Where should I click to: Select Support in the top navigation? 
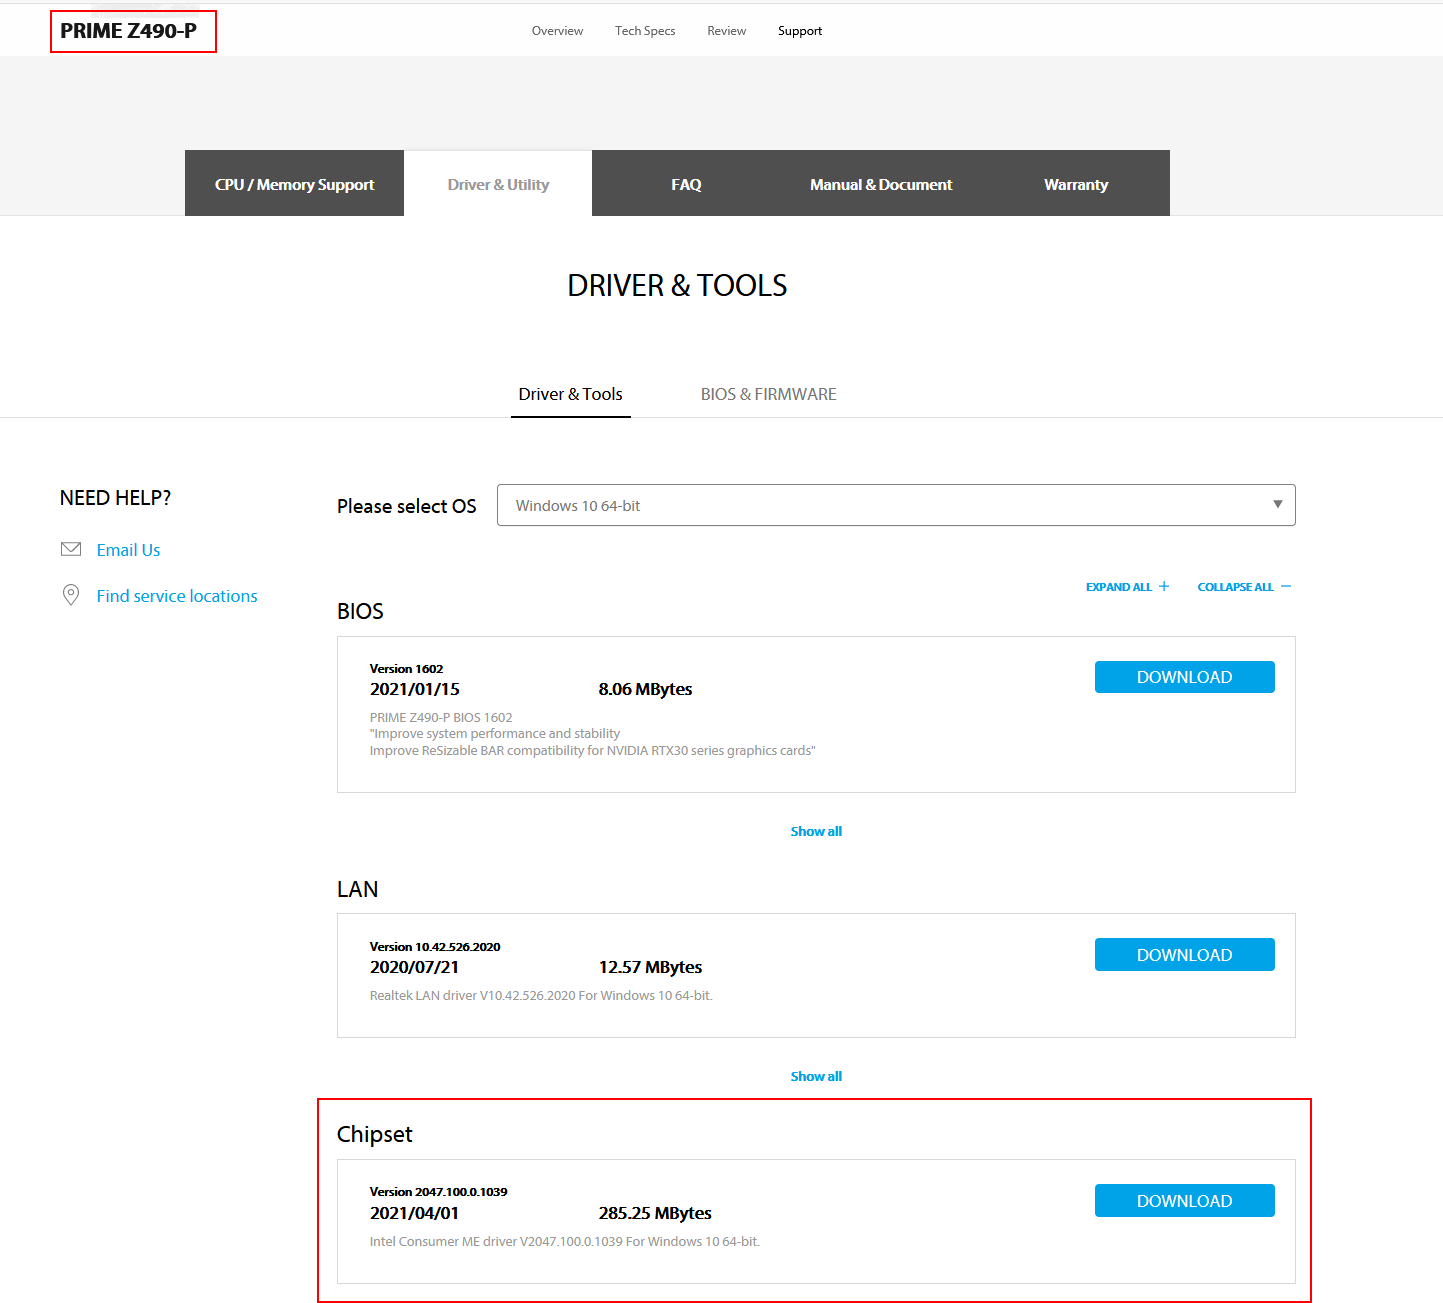coord(800,31)
